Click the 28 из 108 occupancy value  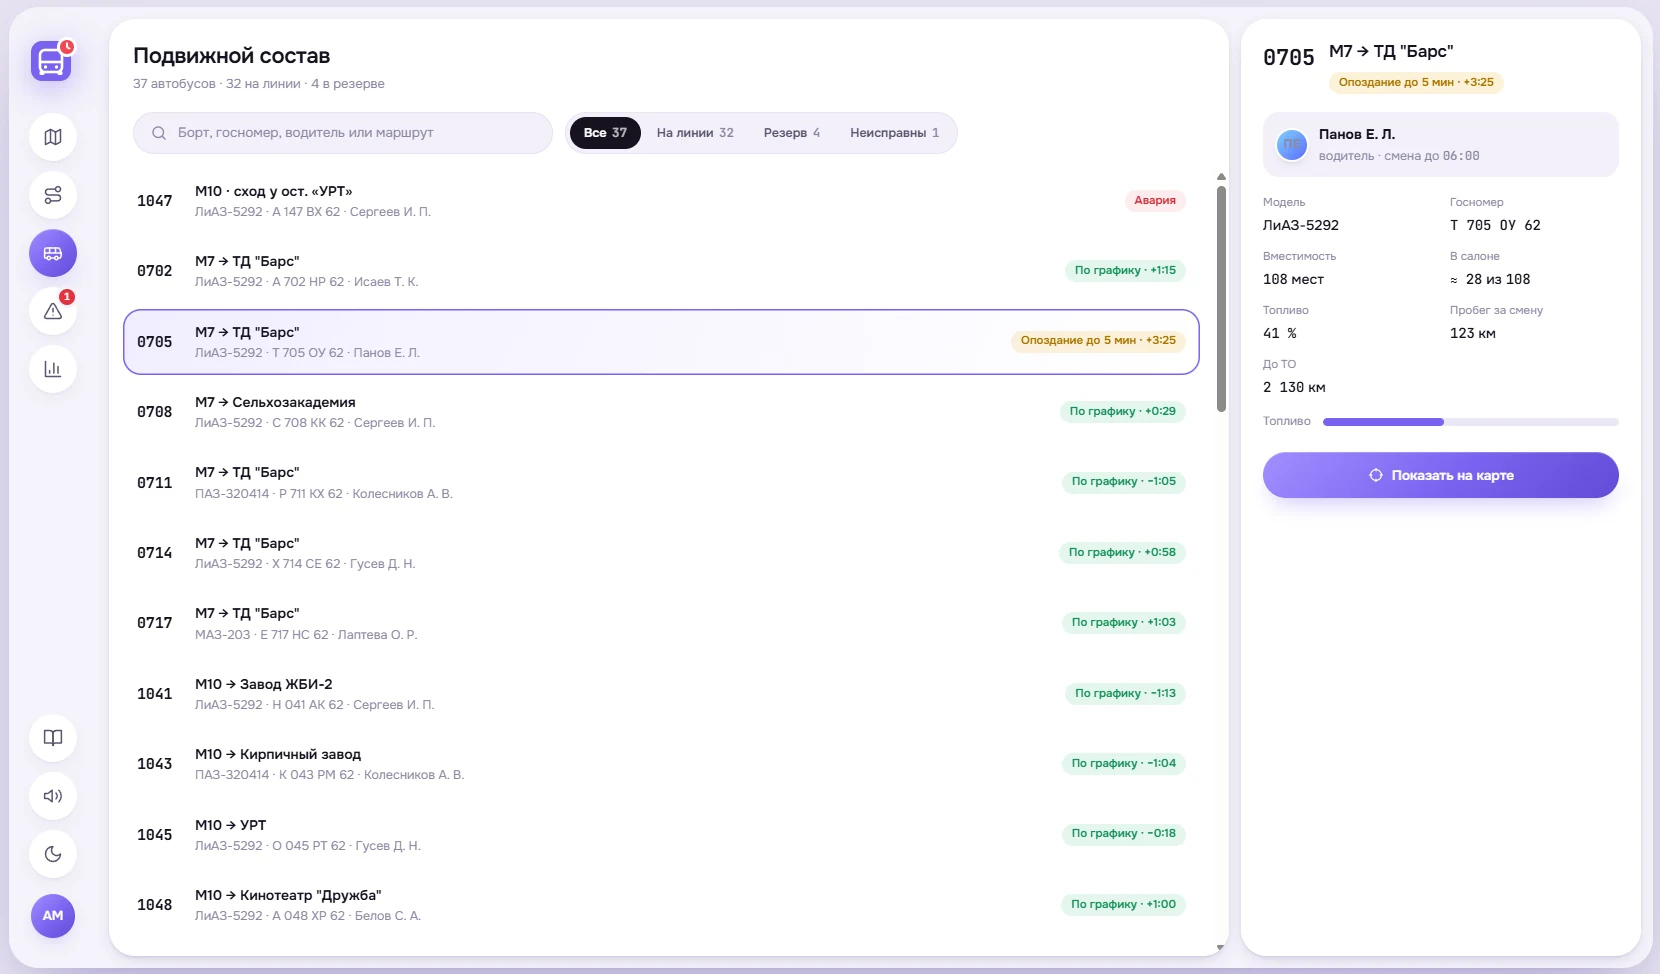tap(1490, 279)
